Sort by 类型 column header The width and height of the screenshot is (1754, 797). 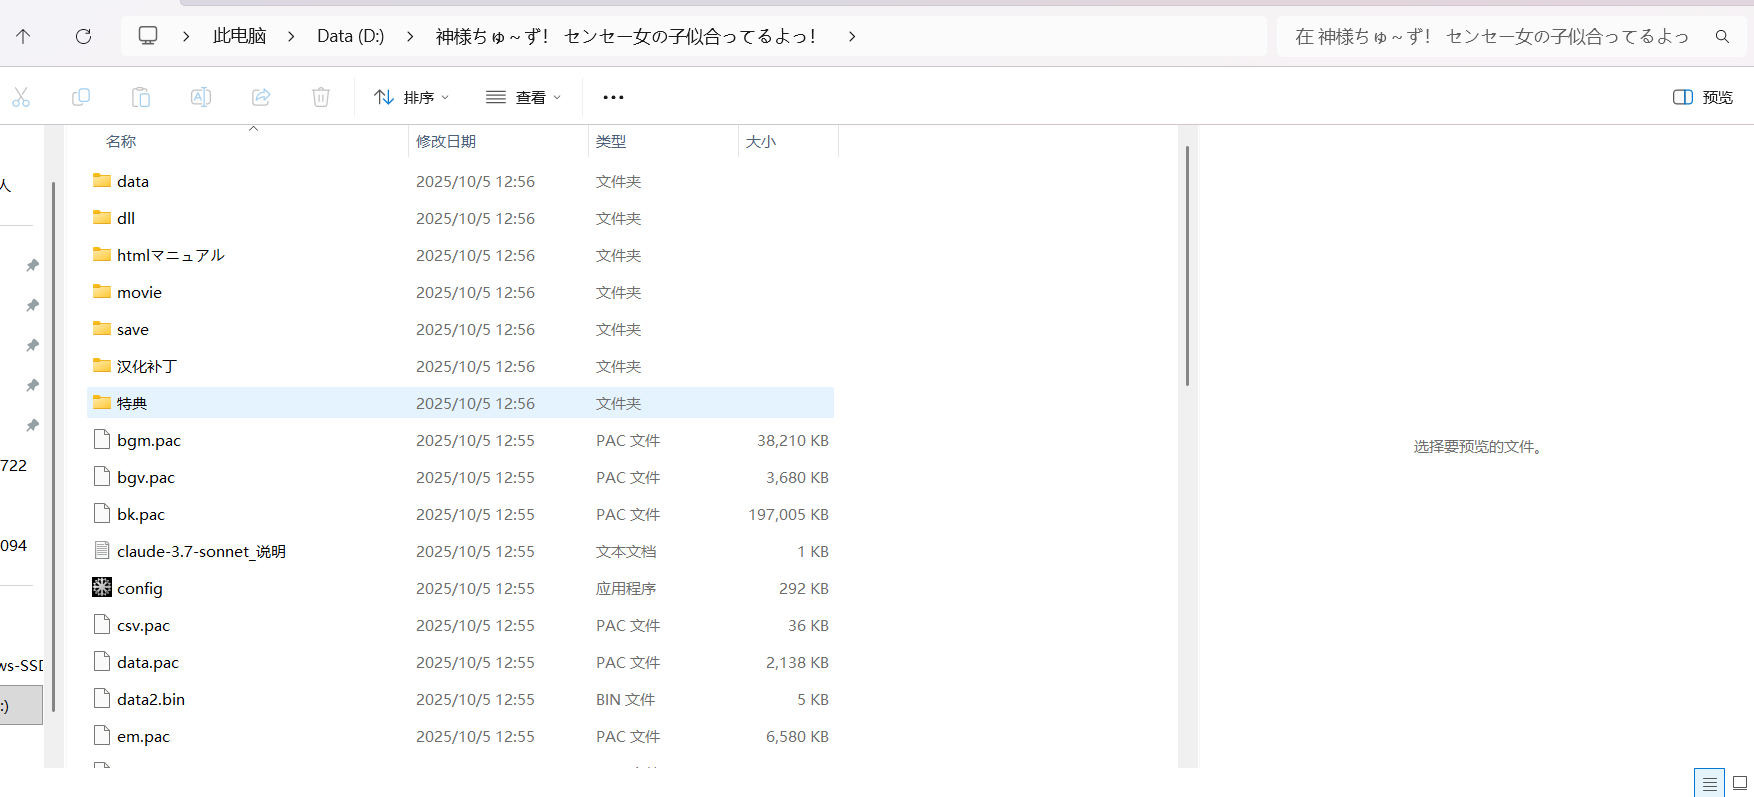(611, 142)
